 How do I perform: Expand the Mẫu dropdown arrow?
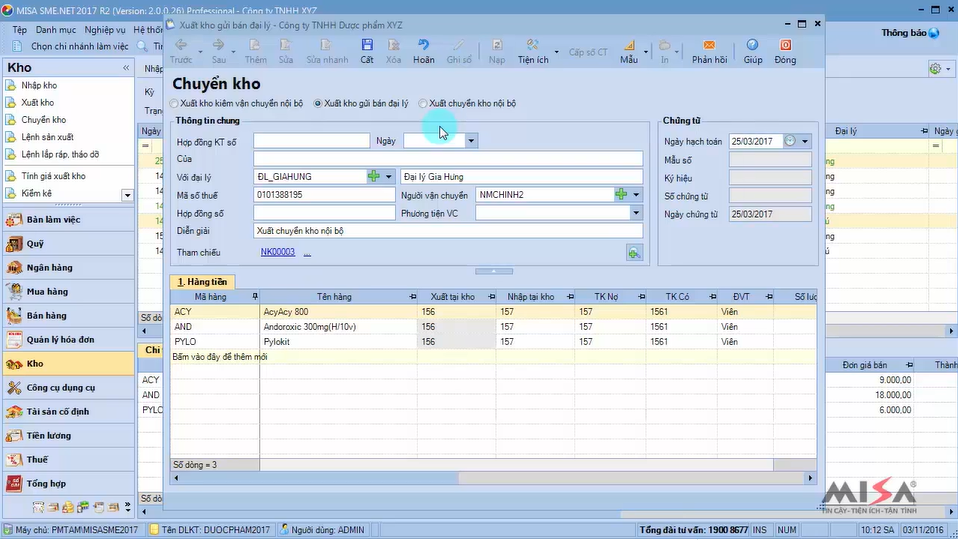(645, 52)
